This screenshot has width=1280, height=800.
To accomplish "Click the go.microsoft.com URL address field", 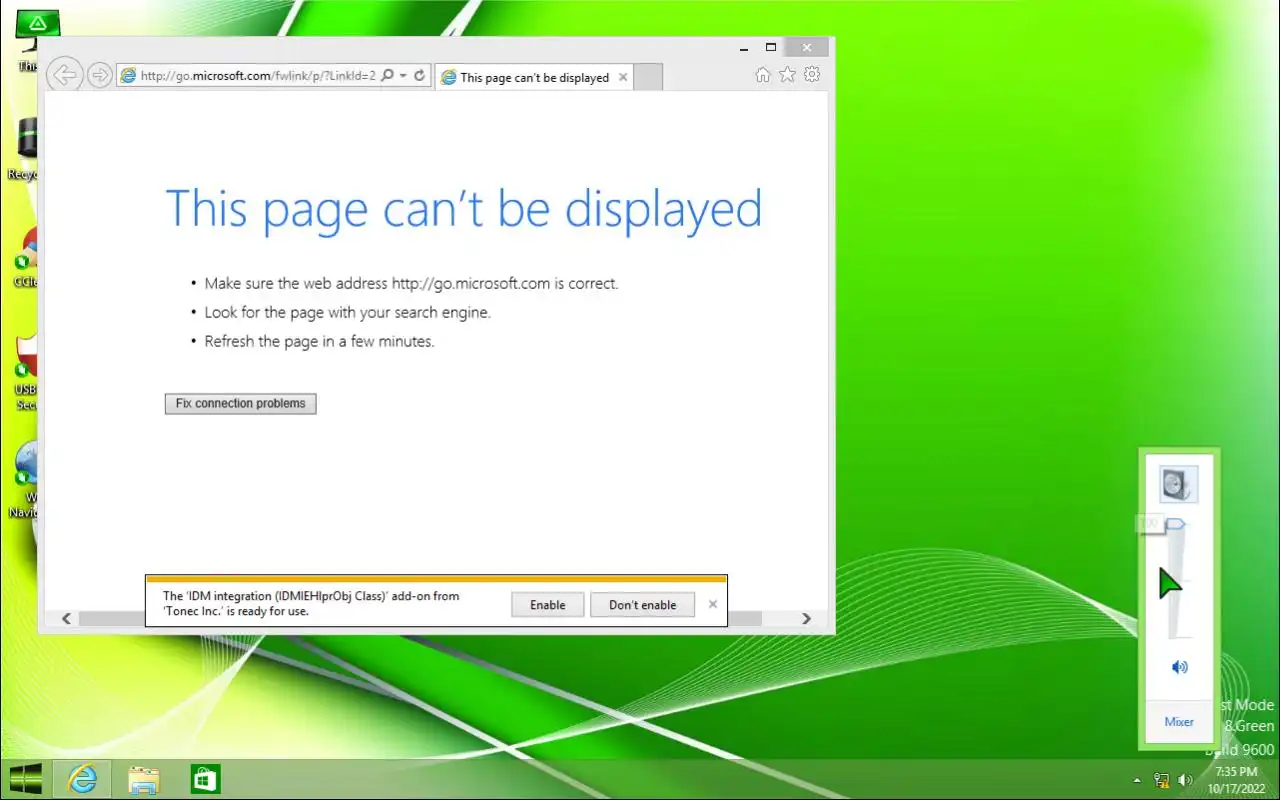I will tap(258, 76).
